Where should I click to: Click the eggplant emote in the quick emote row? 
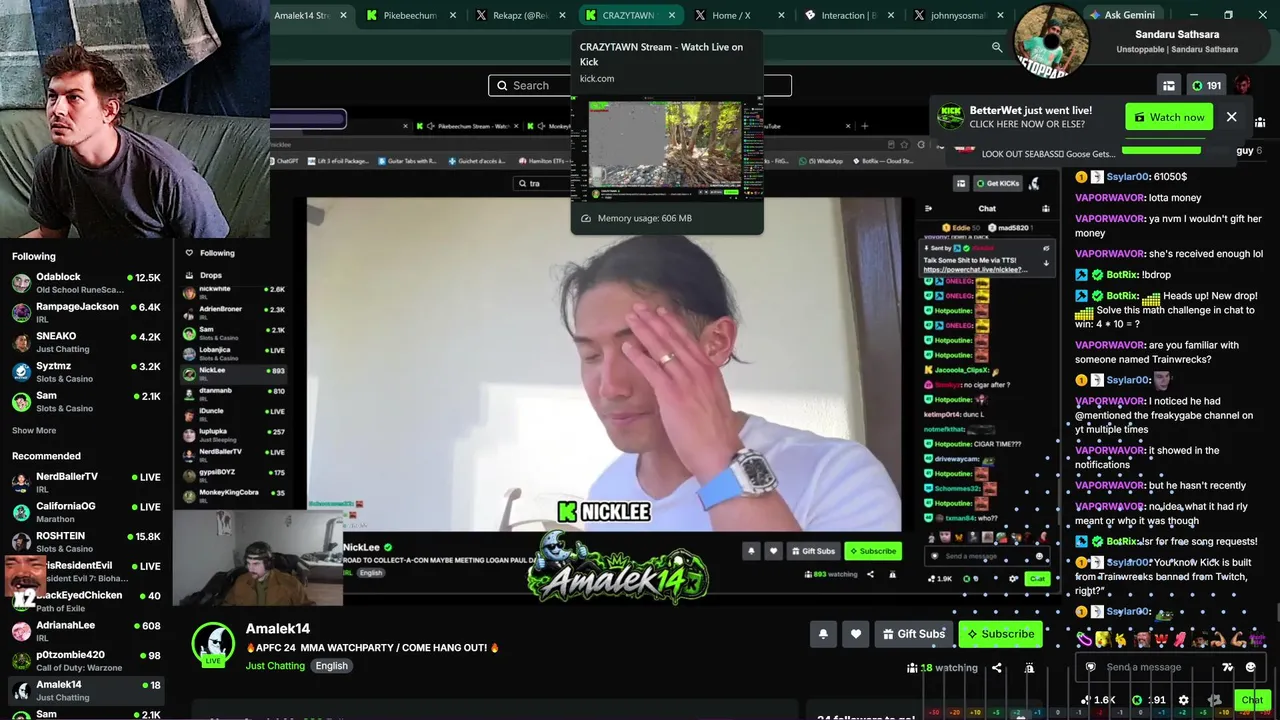tap(1084, 639)
